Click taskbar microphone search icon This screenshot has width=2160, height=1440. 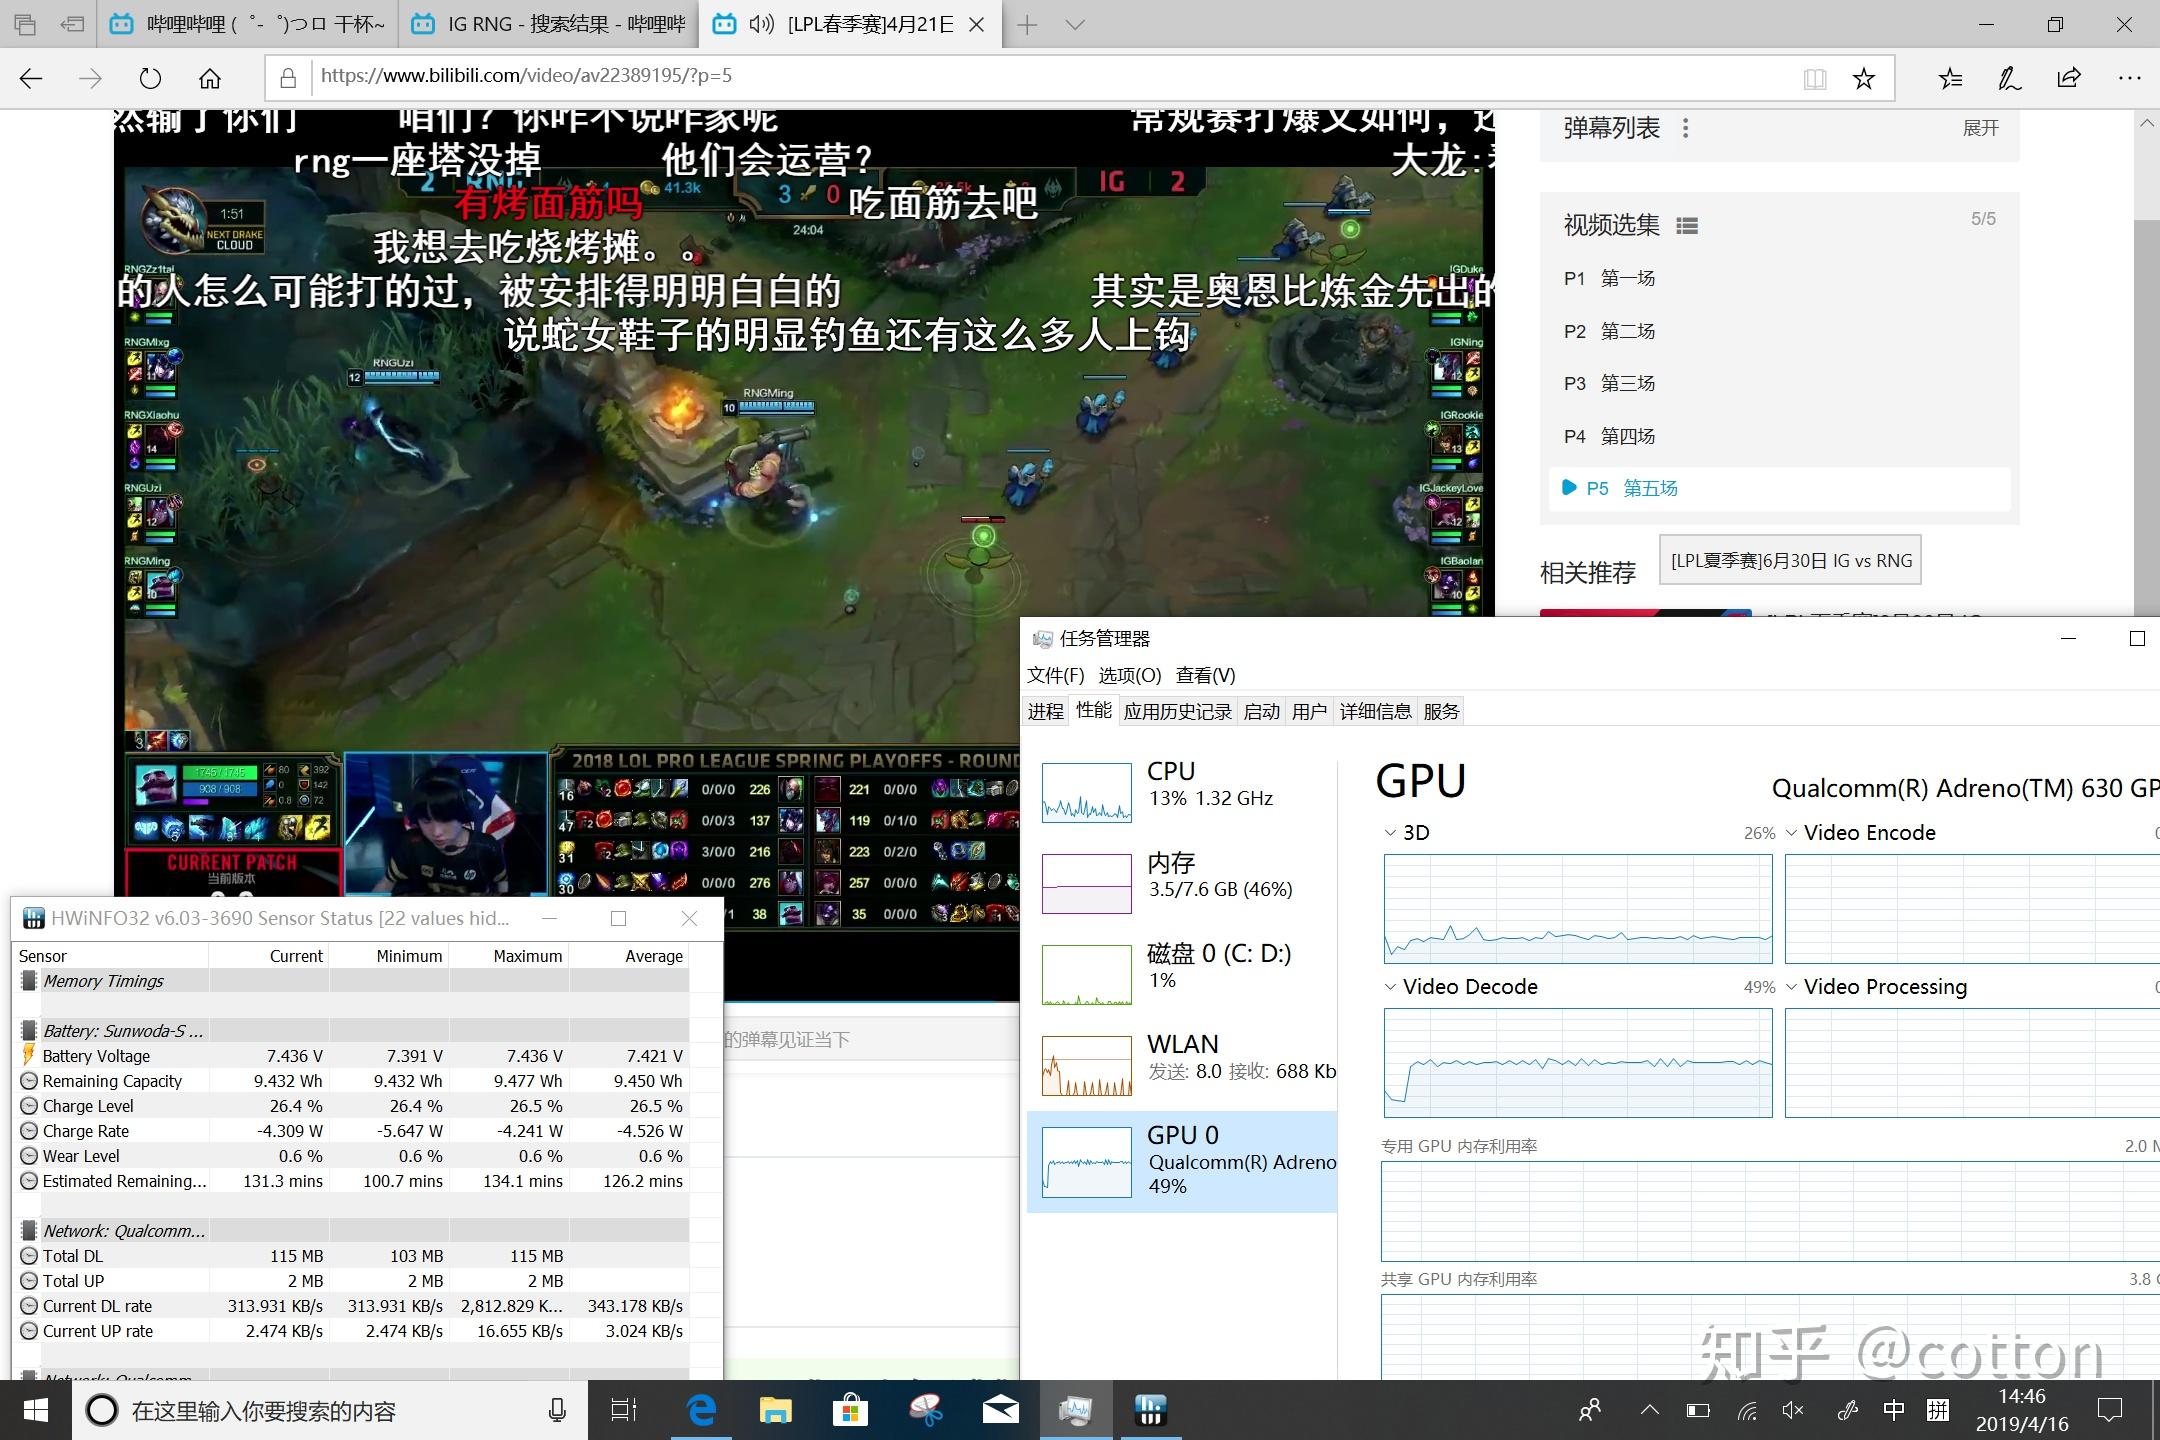(x=557, y=1410)
